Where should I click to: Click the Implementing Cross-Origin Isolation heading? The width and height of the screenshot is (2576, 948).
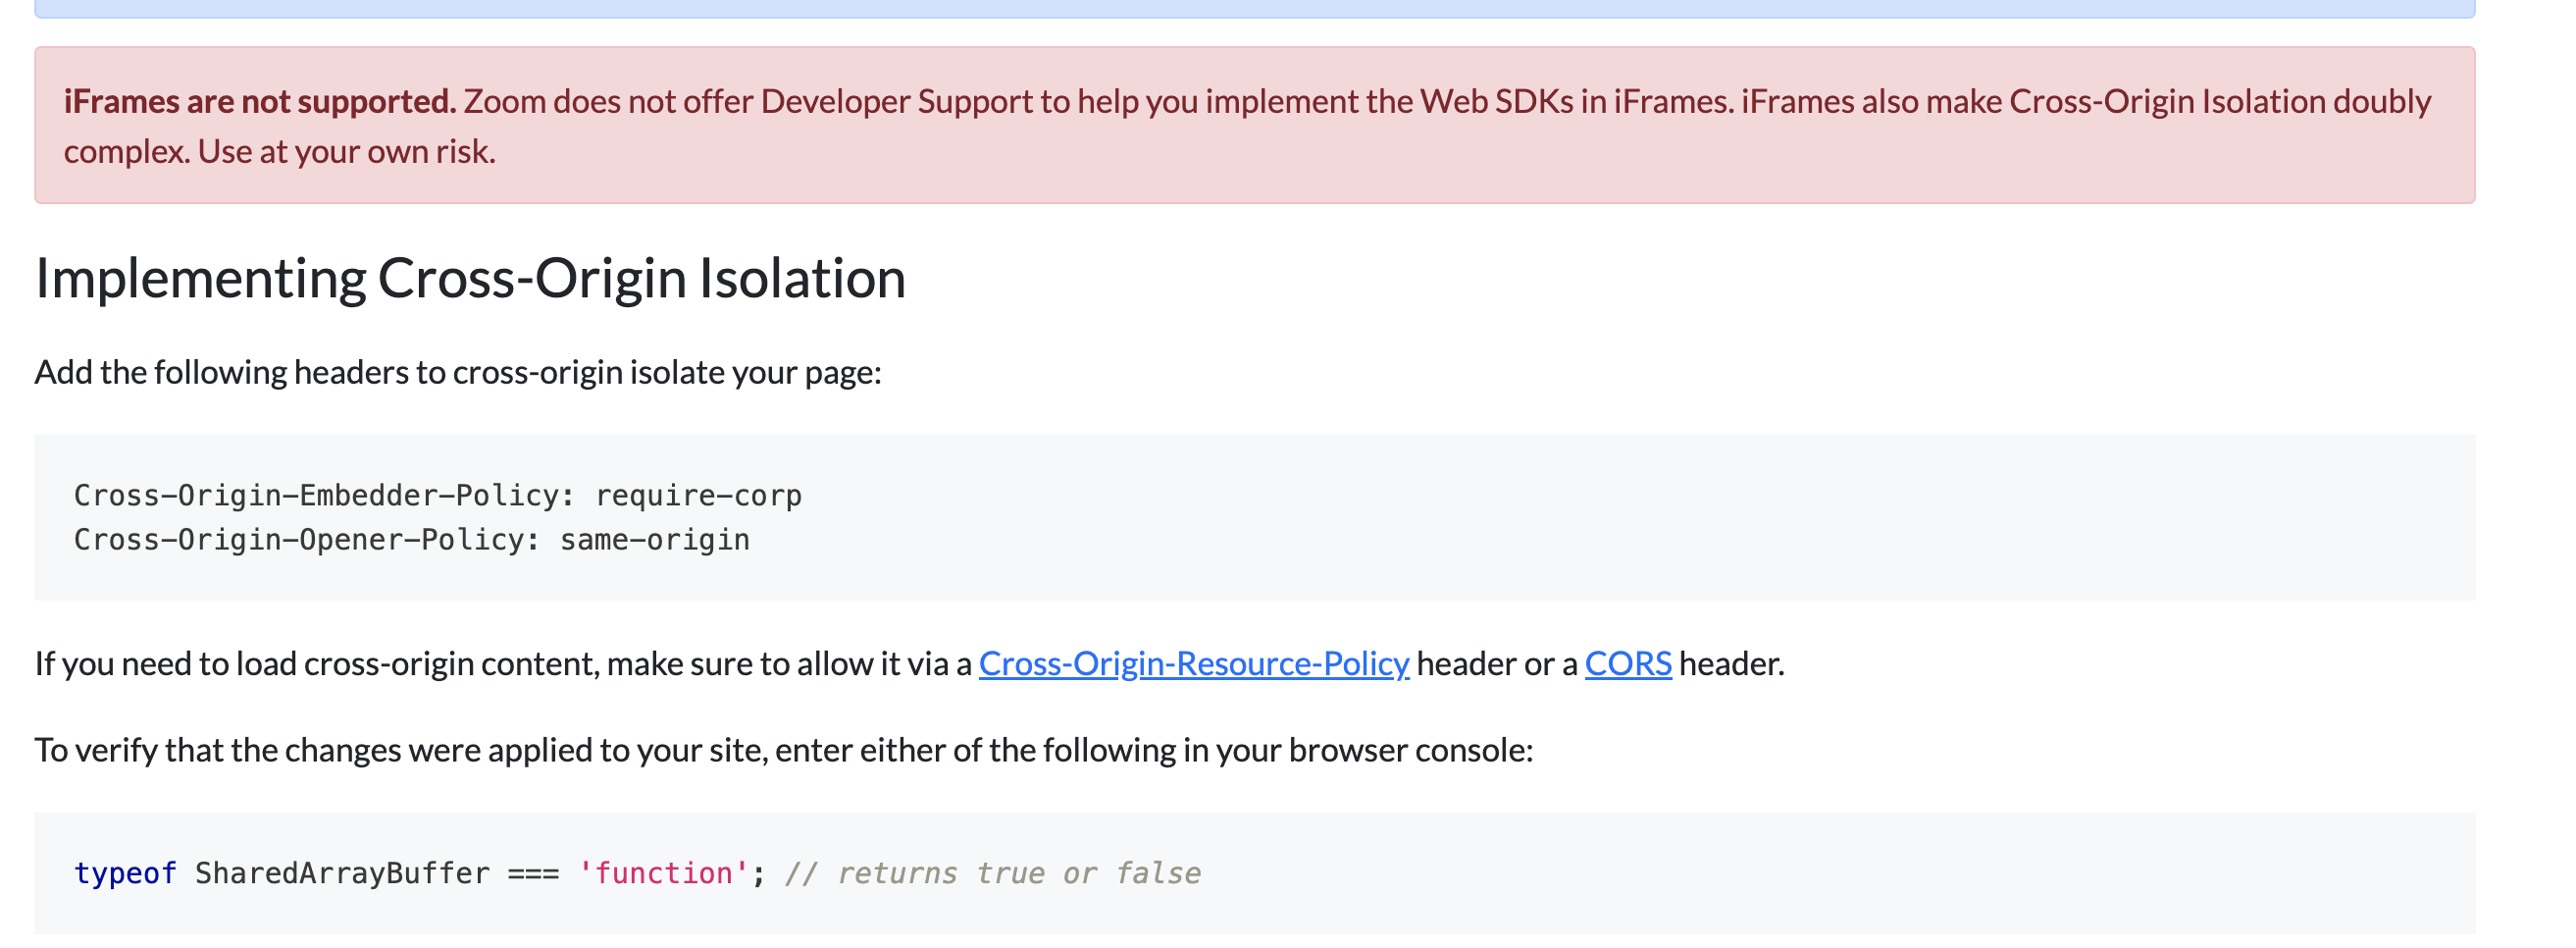(x=470, y=278)
